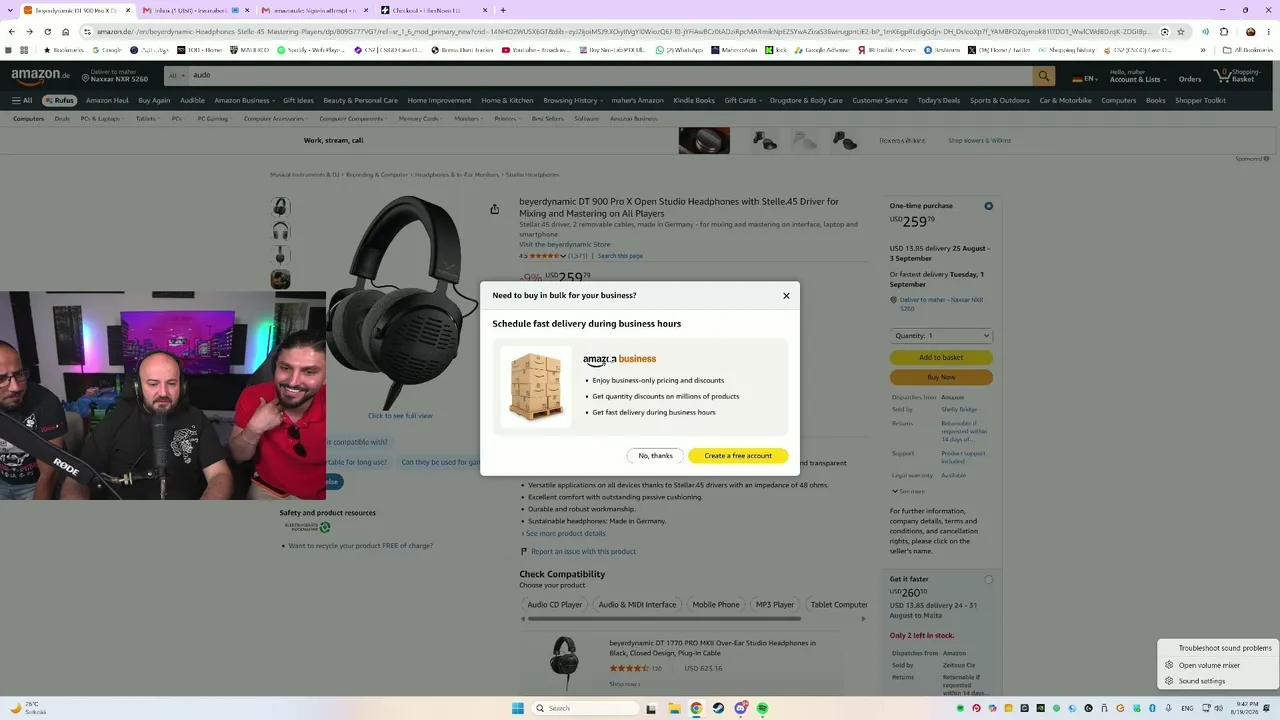The height and width of the screenshot is (720, 1280).
Task: Open 'Sports & Outdoors' navigation item
Action: [x=1000, y=100]
